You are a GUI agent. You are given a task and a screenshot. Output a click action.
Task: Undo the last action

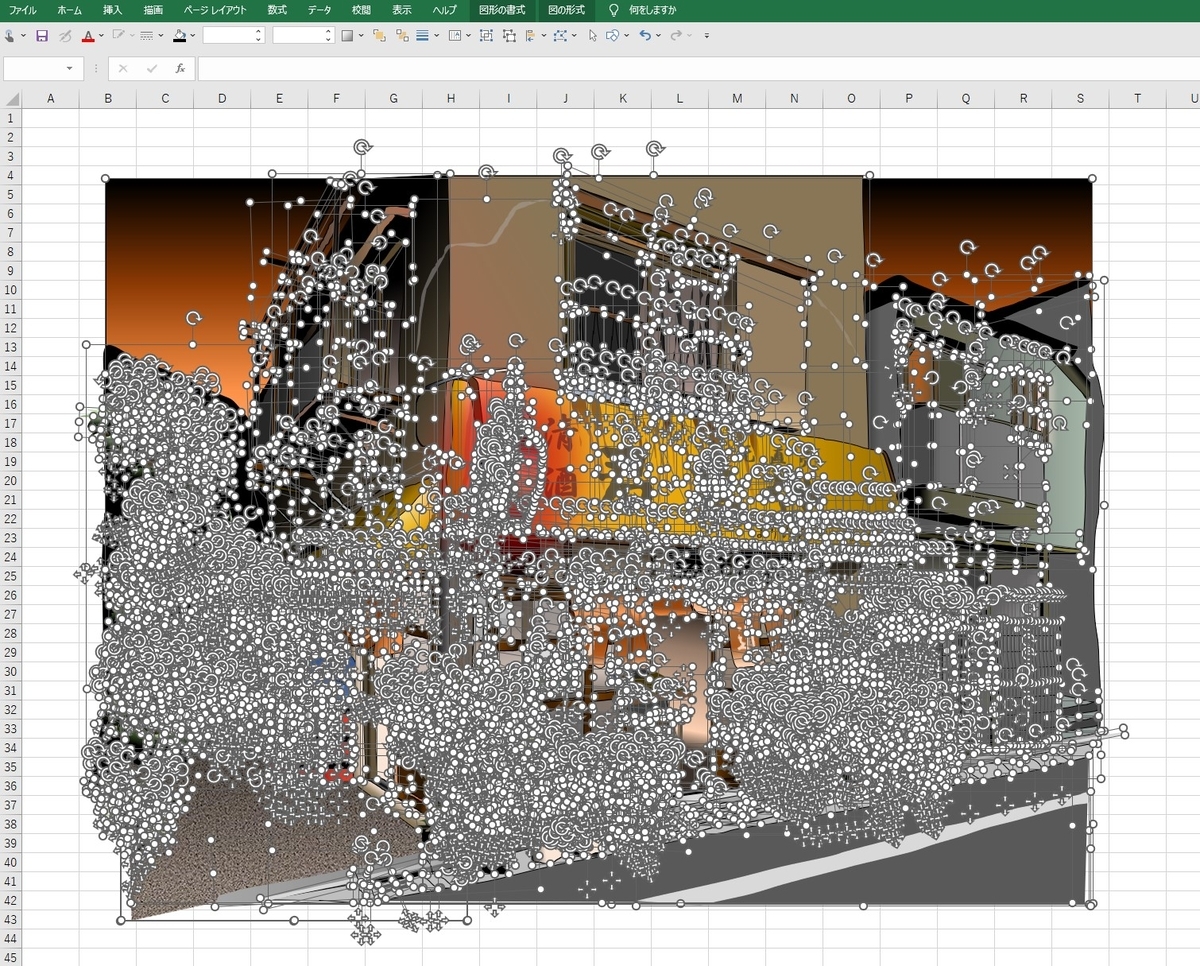tap(645, 35)
